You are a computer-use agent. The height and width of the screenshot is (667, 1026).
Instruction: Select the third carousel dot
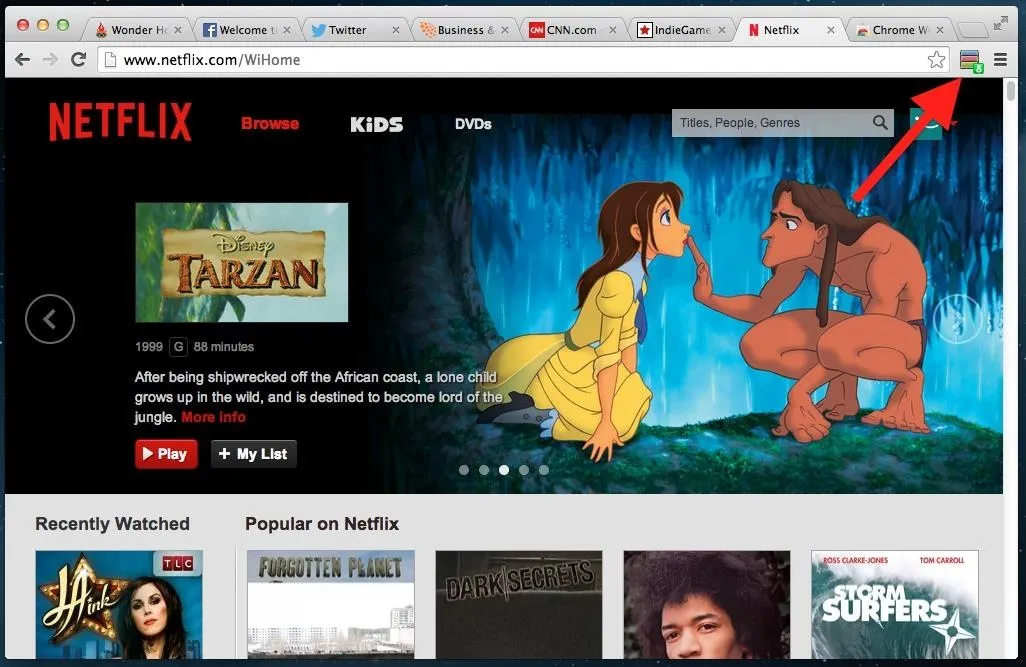pos(504,470)
